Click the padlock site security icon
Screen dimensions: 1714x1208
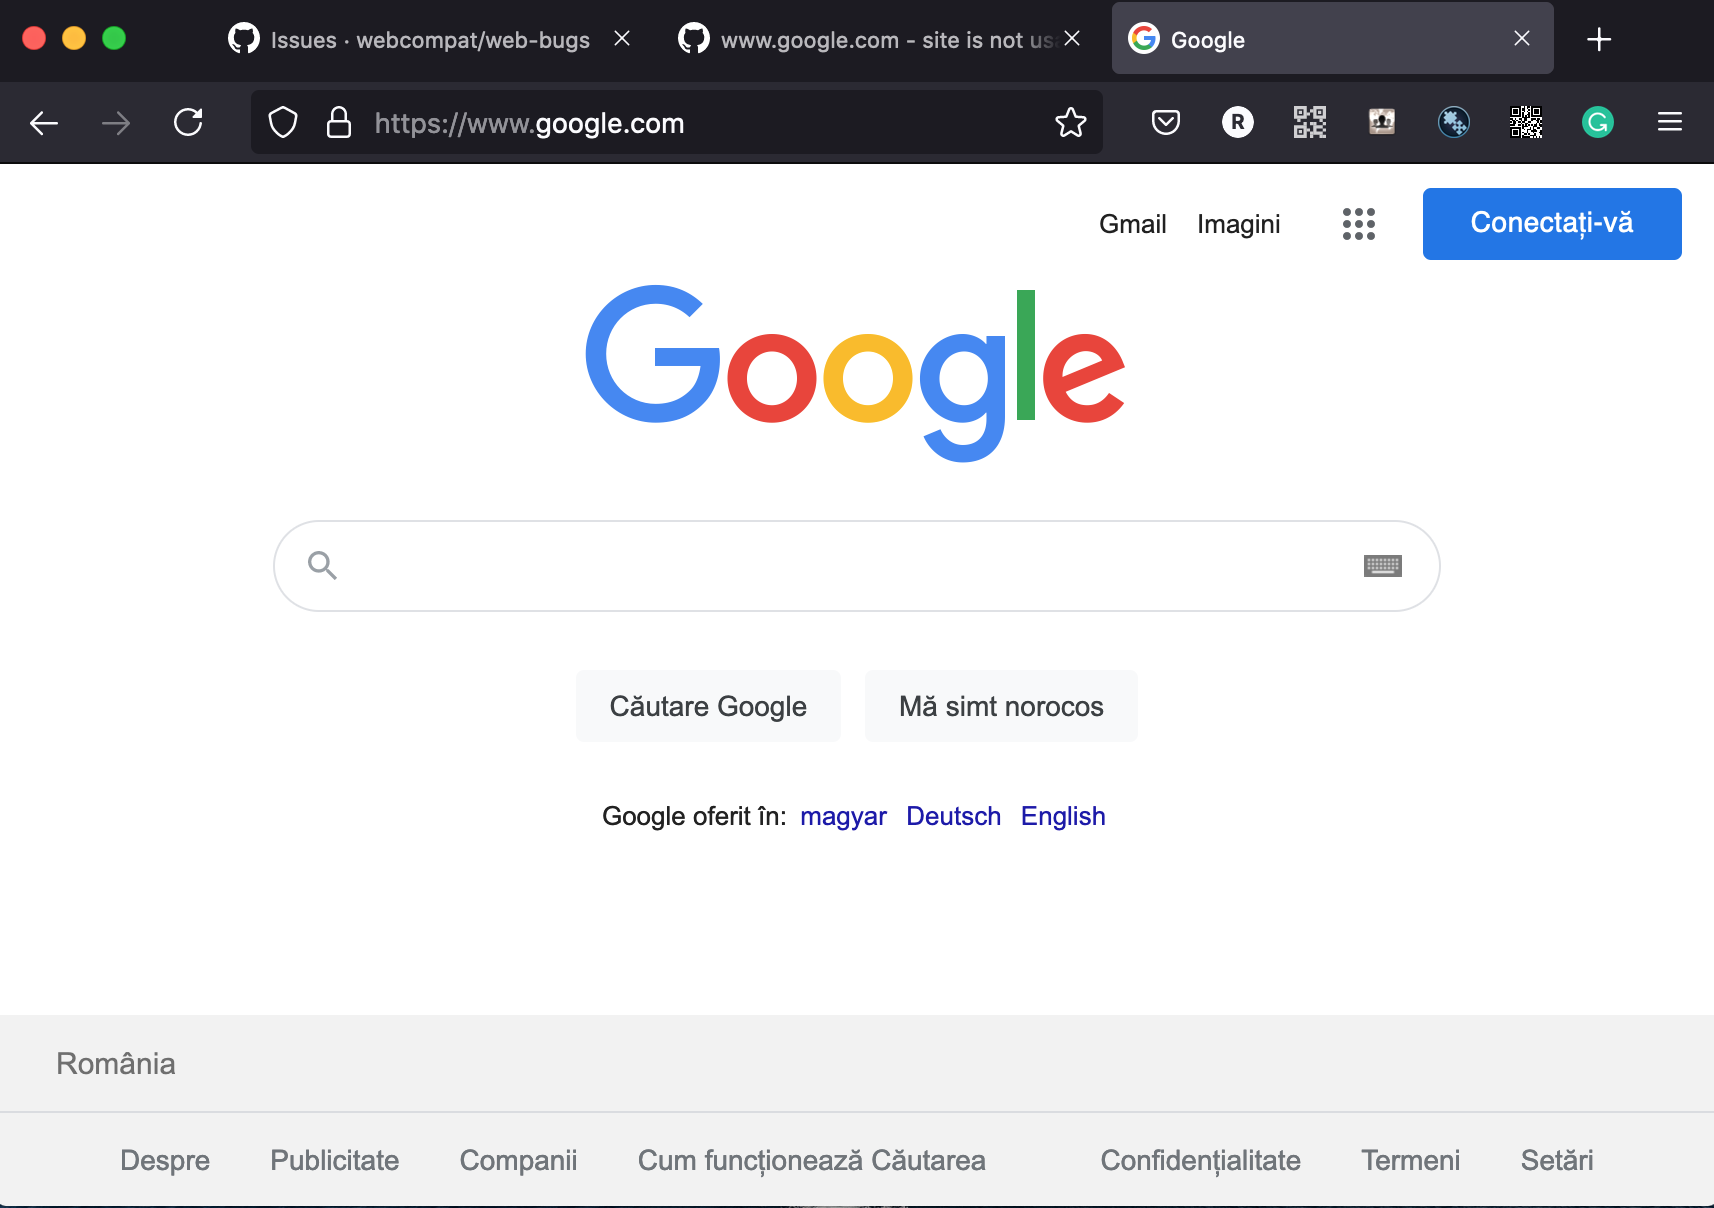pyautogui.click(x=339, y=122)
